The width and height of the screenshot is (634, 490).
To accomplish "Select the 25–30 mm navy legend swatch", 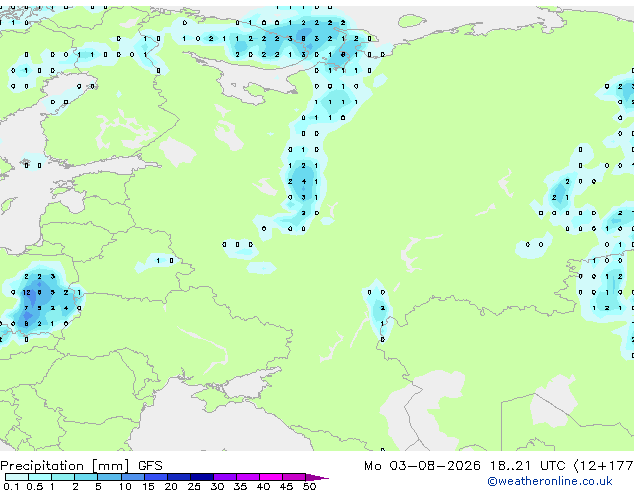I will click(202, 477).
